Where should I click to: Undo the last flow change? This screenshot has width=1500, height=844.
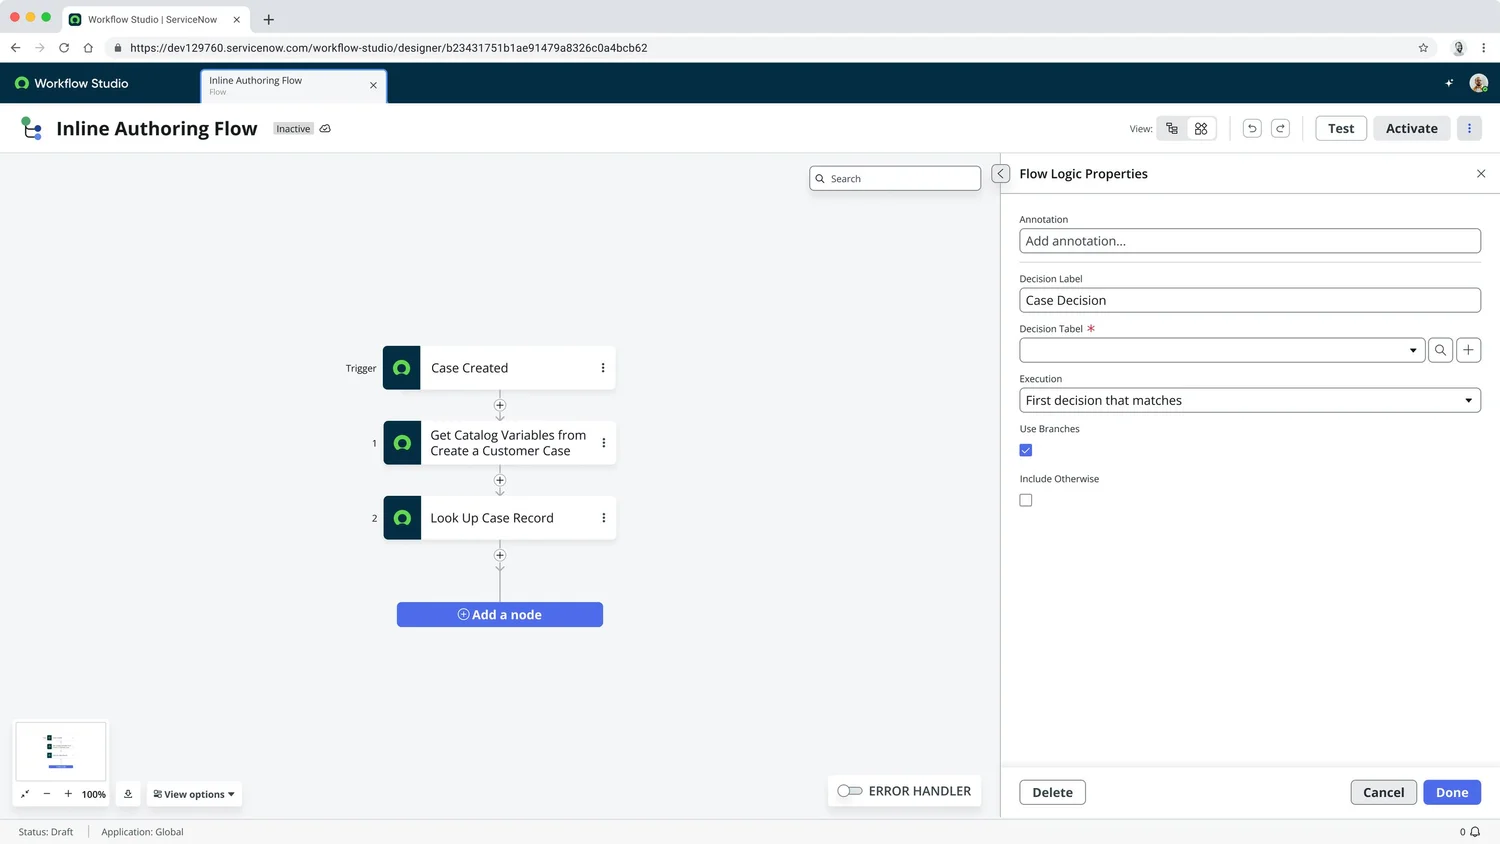click(1252, 128)
